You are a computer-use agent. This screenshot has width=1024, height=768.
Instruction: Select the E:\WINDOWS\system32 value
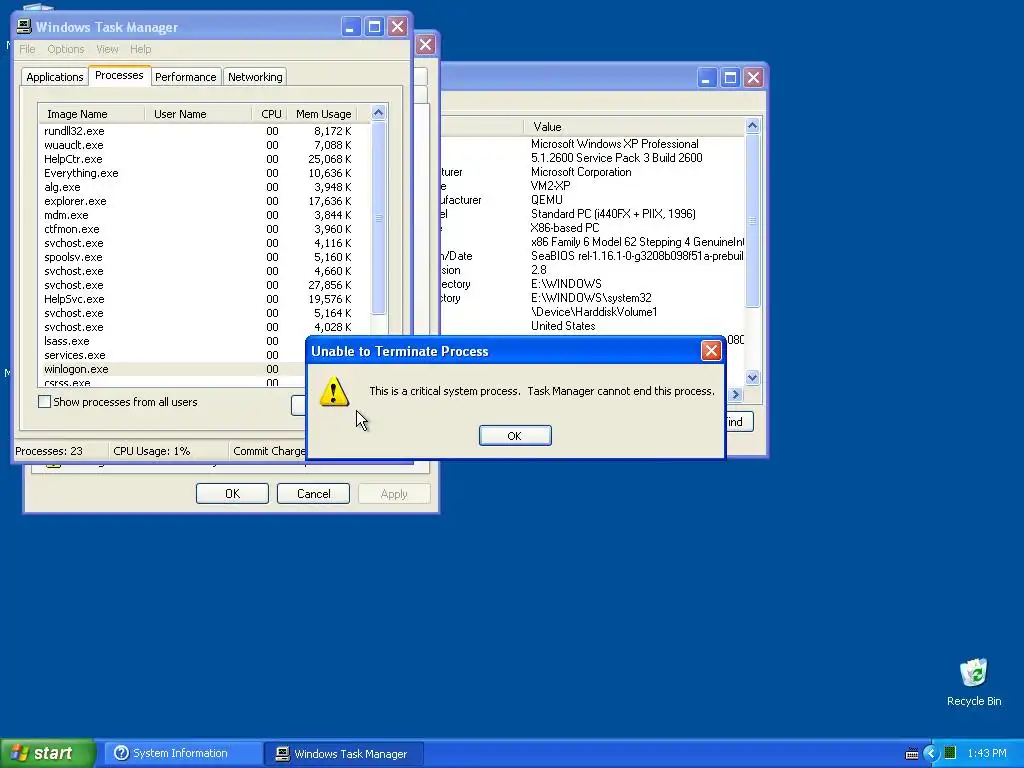pos(591,298)
